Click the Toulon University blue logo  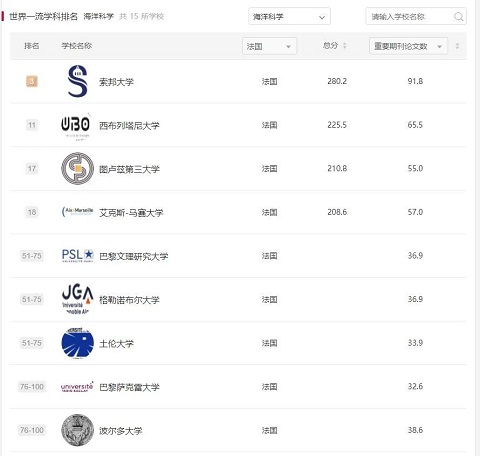pos(77,343)
